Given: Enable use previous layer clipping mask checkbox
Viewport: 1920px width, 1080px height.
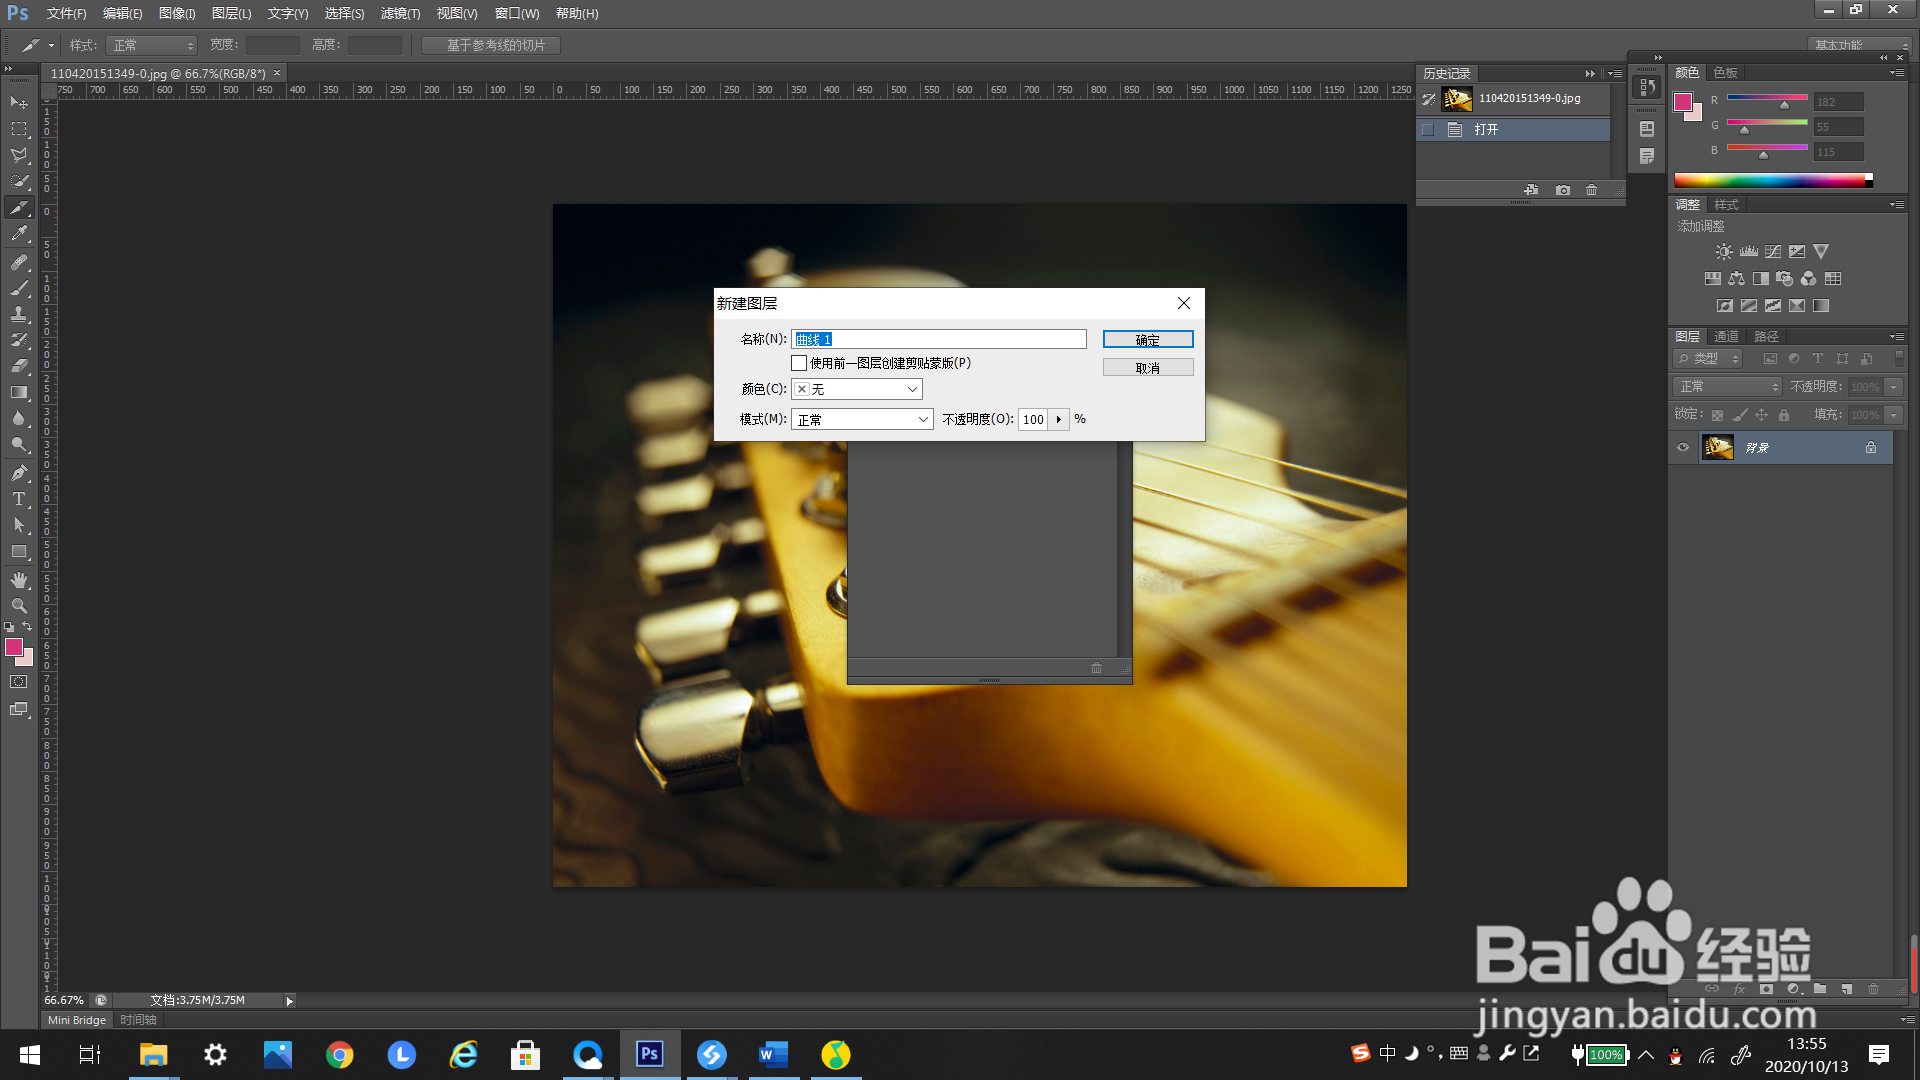Looking at the screenshot, I should [799, 363].
